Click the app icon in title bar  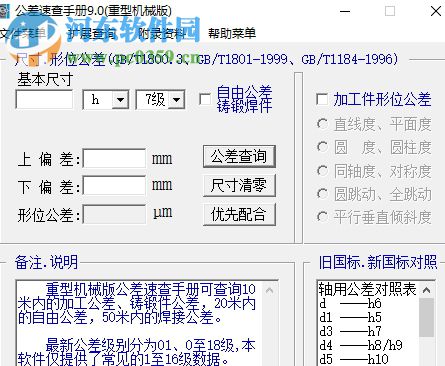tap(5, 11)
